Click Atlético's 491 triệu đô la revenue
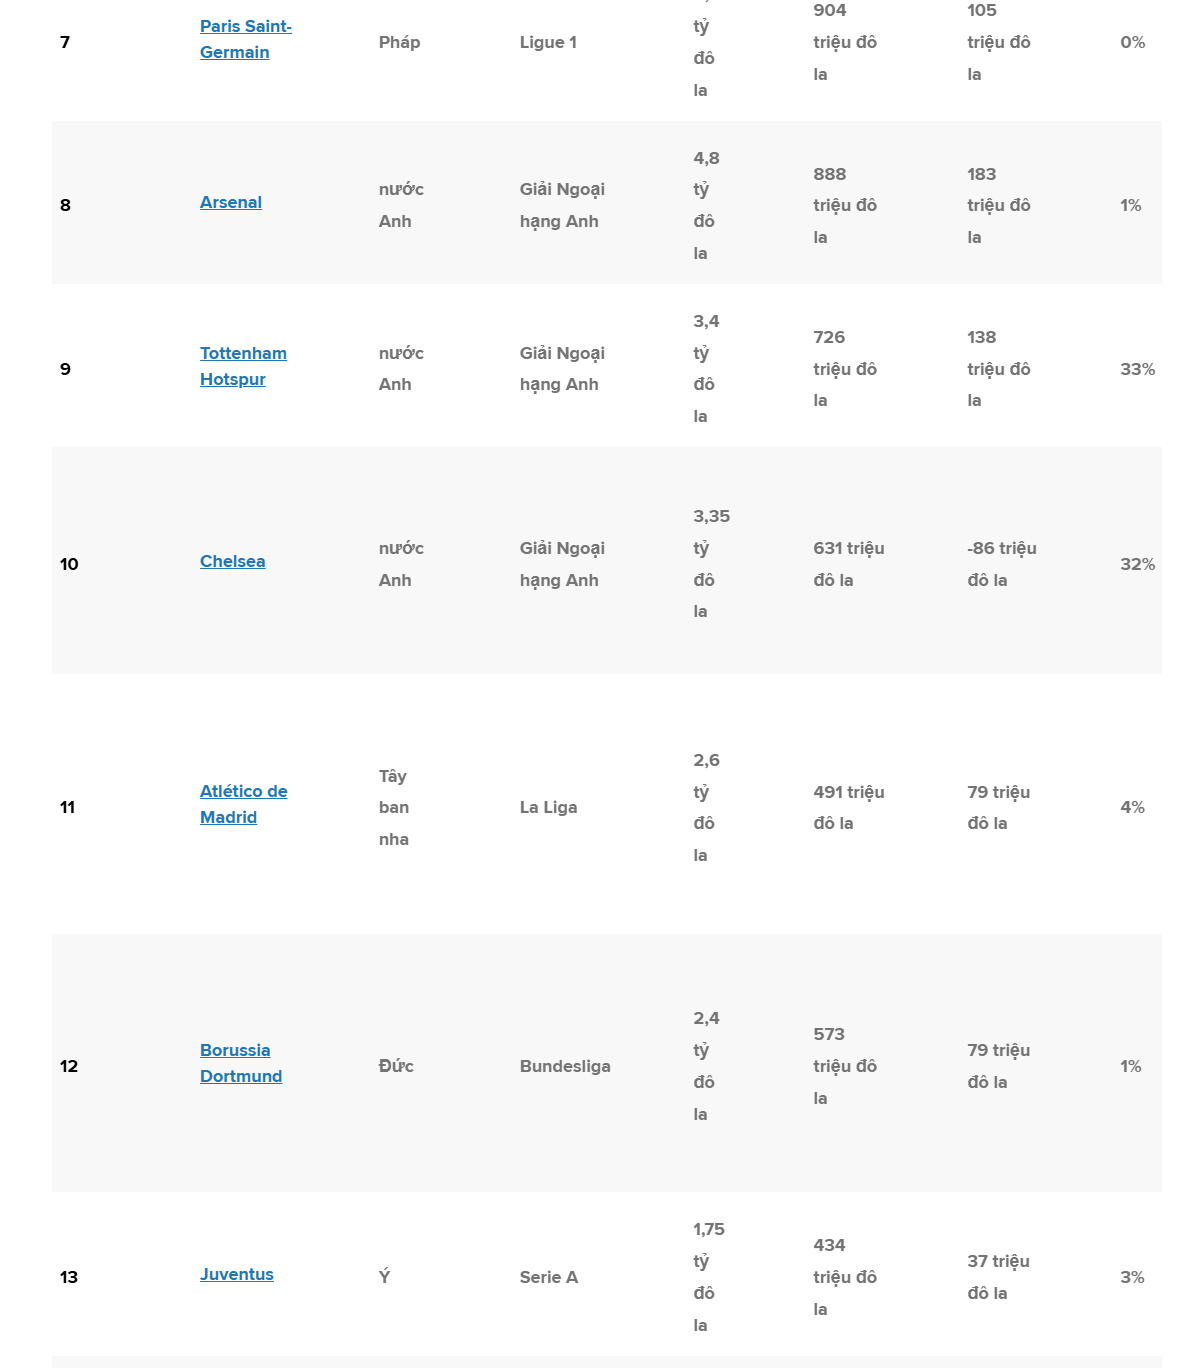This screenshot has height=1368, width=1200. [x=849, y=807]
